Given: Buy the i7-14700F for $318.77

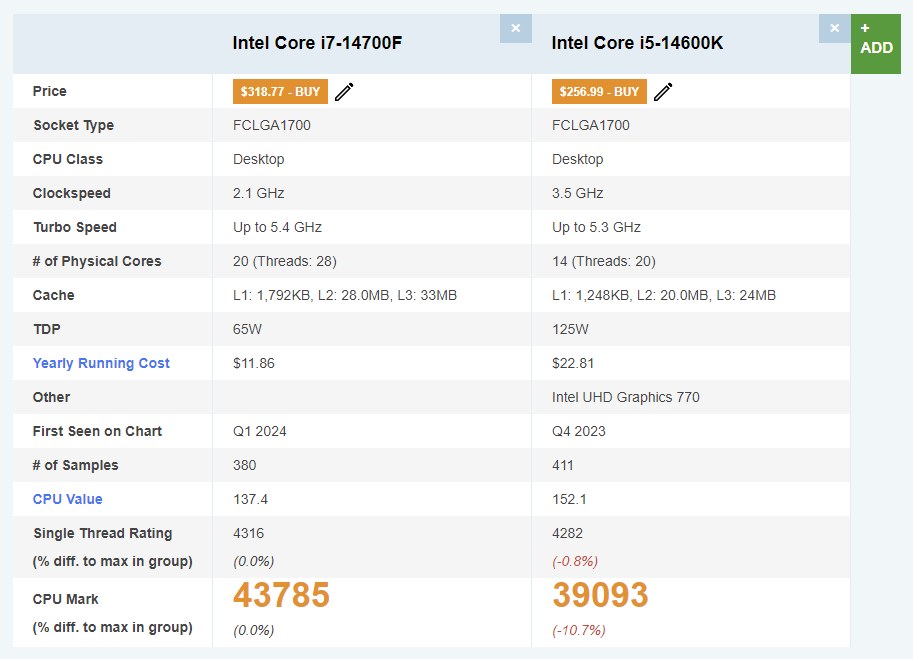Looking at the screenshot, I should [x=280, y=91].
